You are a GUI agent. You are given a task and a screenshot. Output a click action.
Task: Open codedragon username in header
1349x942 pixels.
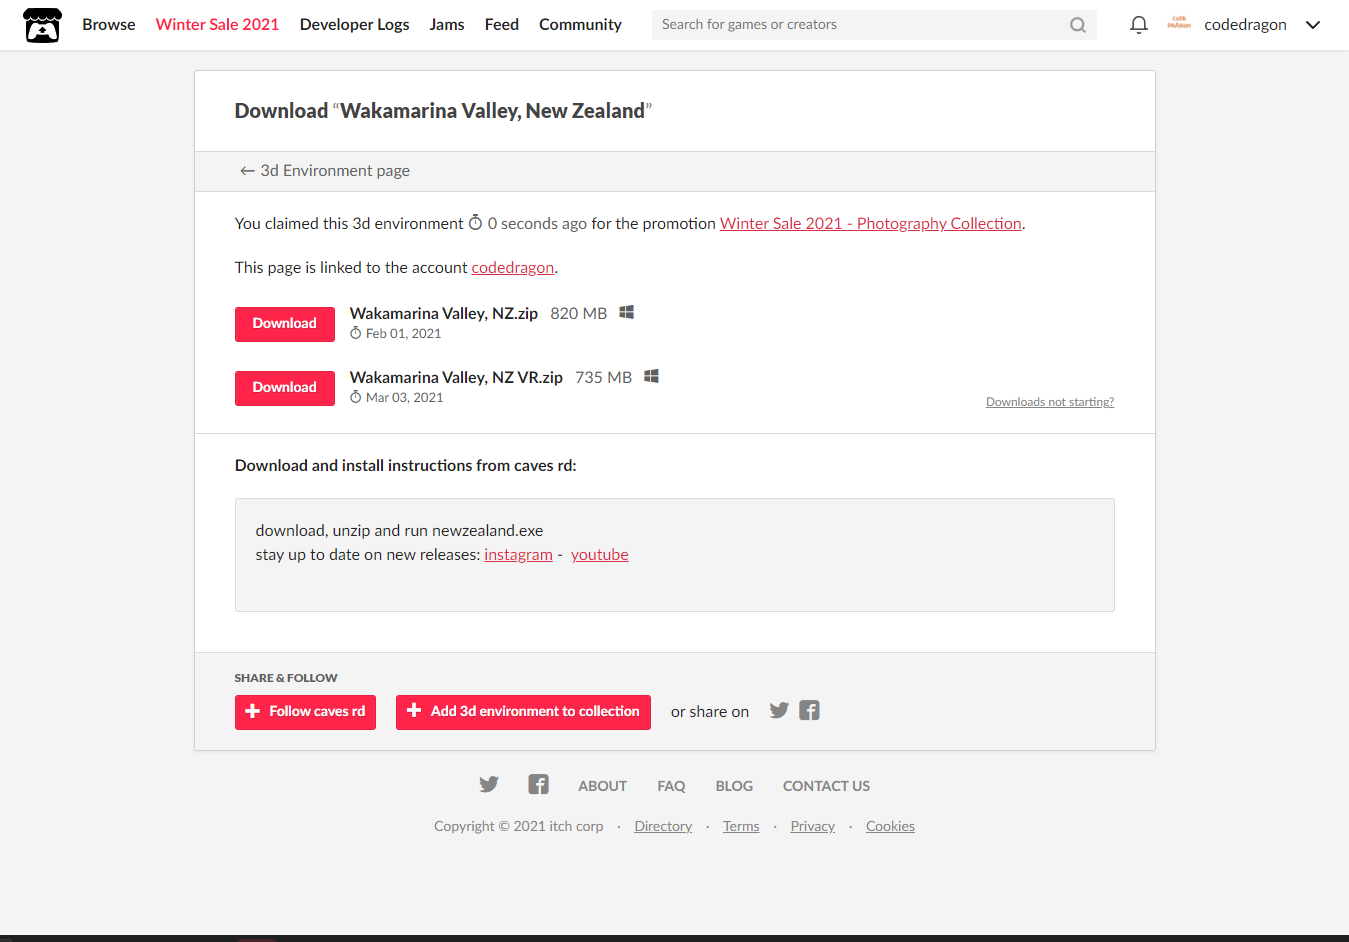coord(1245,25)
